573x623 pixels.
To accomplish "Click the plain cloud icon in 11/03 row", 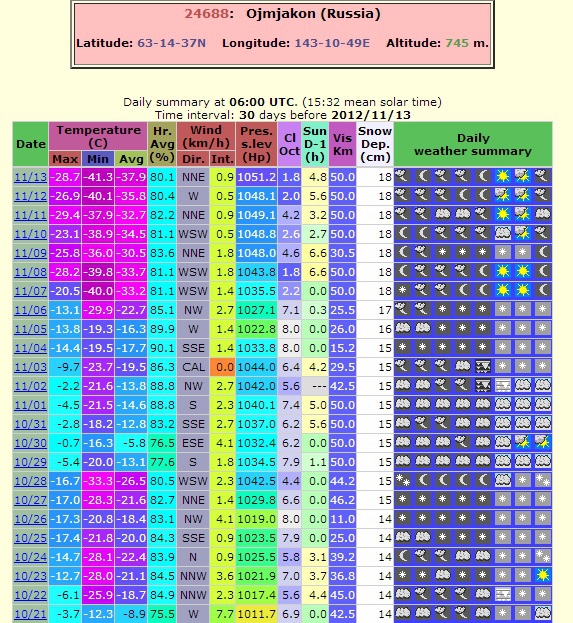I will pos(463,366).
